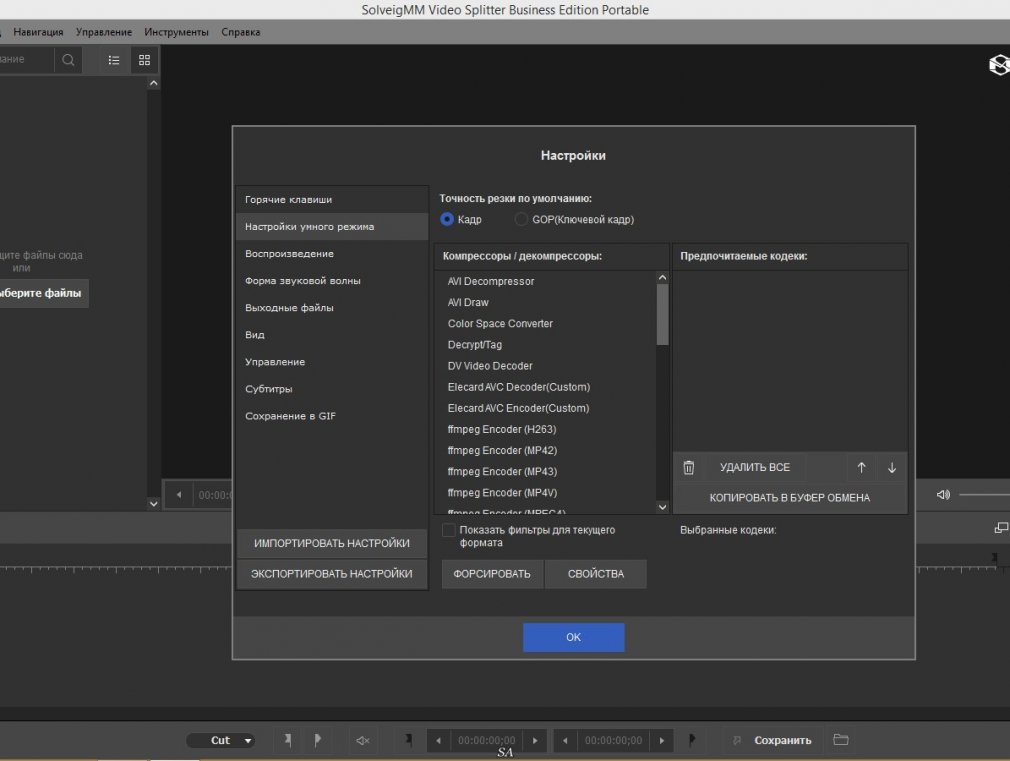1010x761 pixels.
Task: Select the Кадр cutting accuracy option
Action: pos(447,219)
